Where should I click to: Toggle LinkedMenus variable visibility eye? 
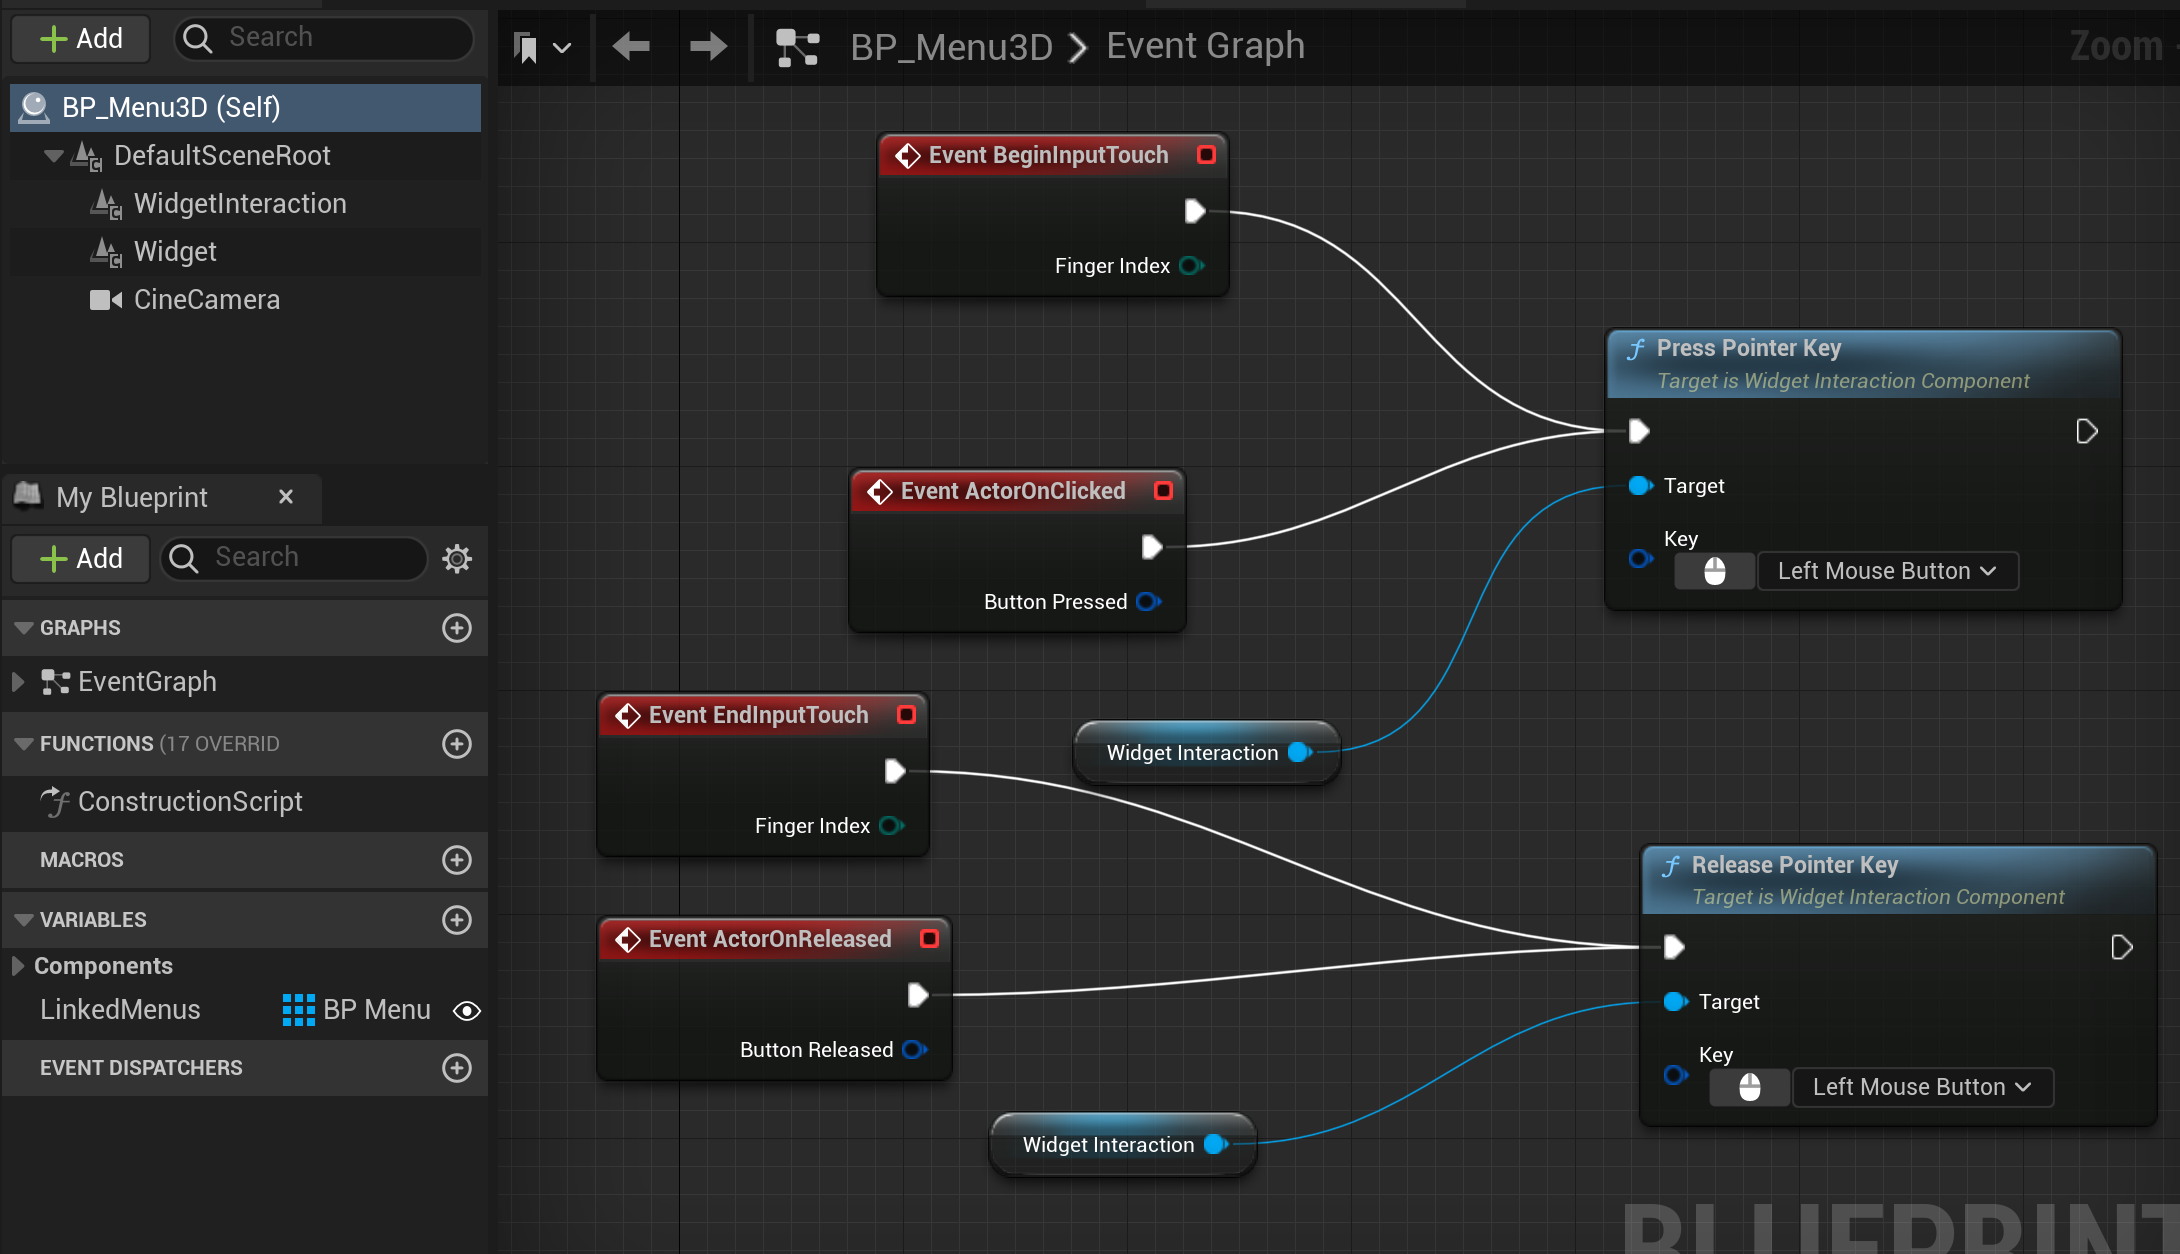click(x=467, y=1011)
